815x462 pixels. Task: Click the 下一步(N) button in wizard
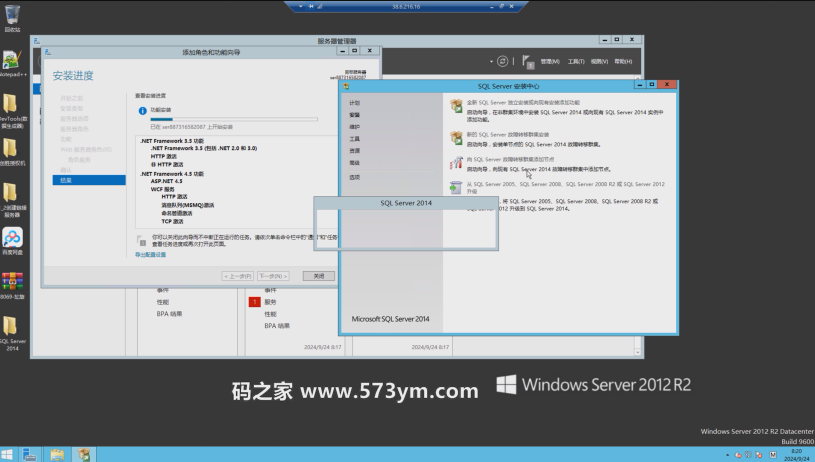point(273,276)
